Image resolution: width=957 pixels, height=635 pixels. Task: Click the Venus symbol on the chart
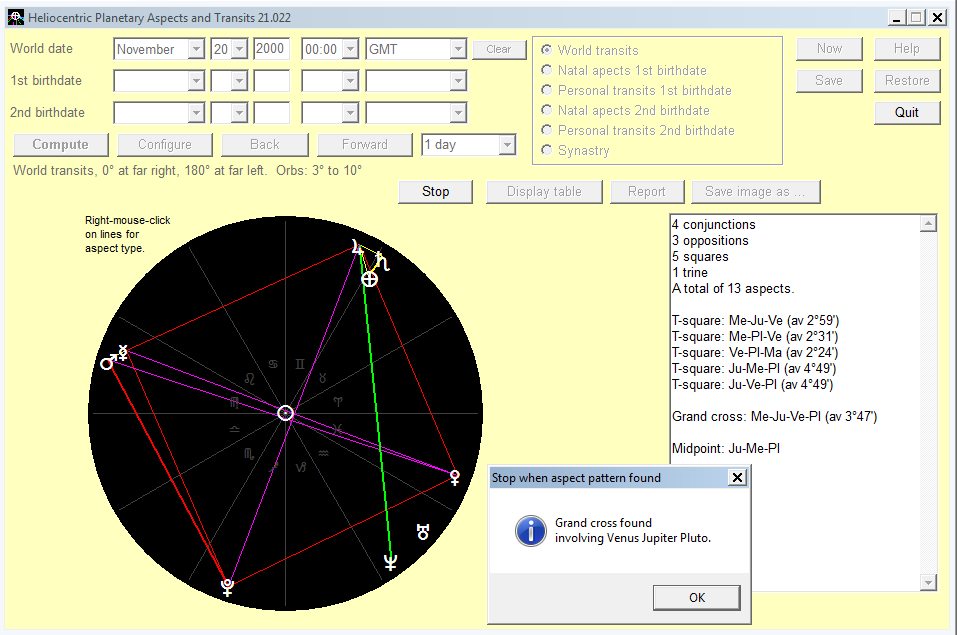[455, 477]
